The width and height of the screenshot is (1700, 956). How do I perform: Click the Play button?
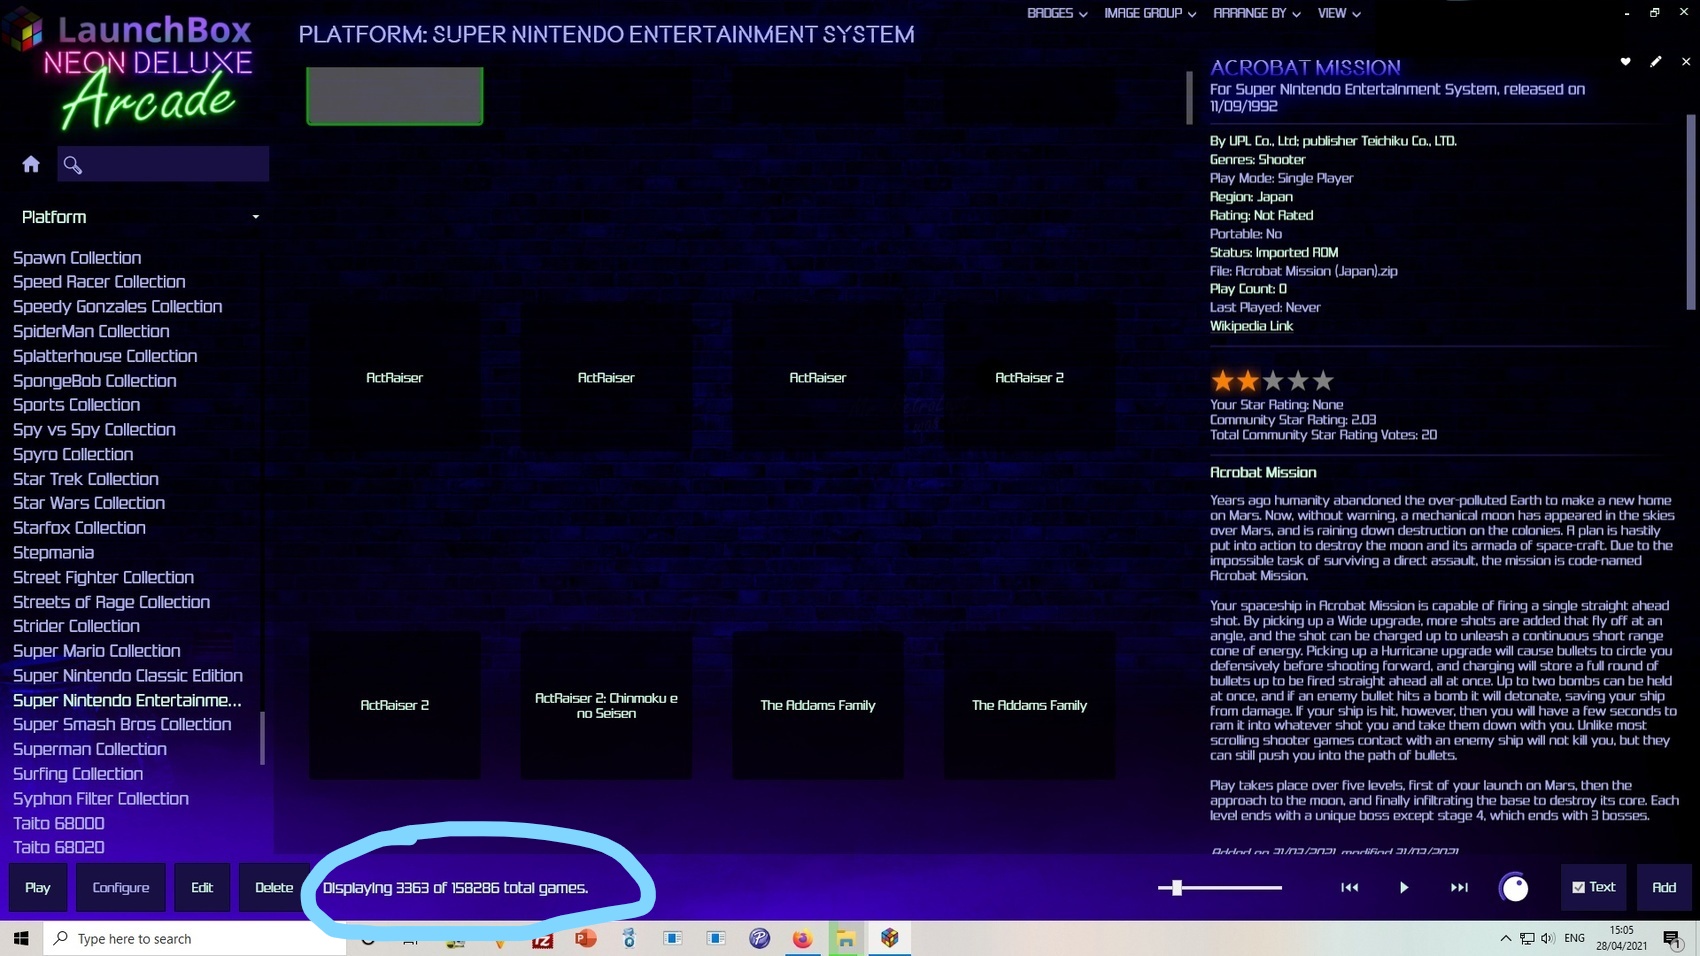click(38, 887)
